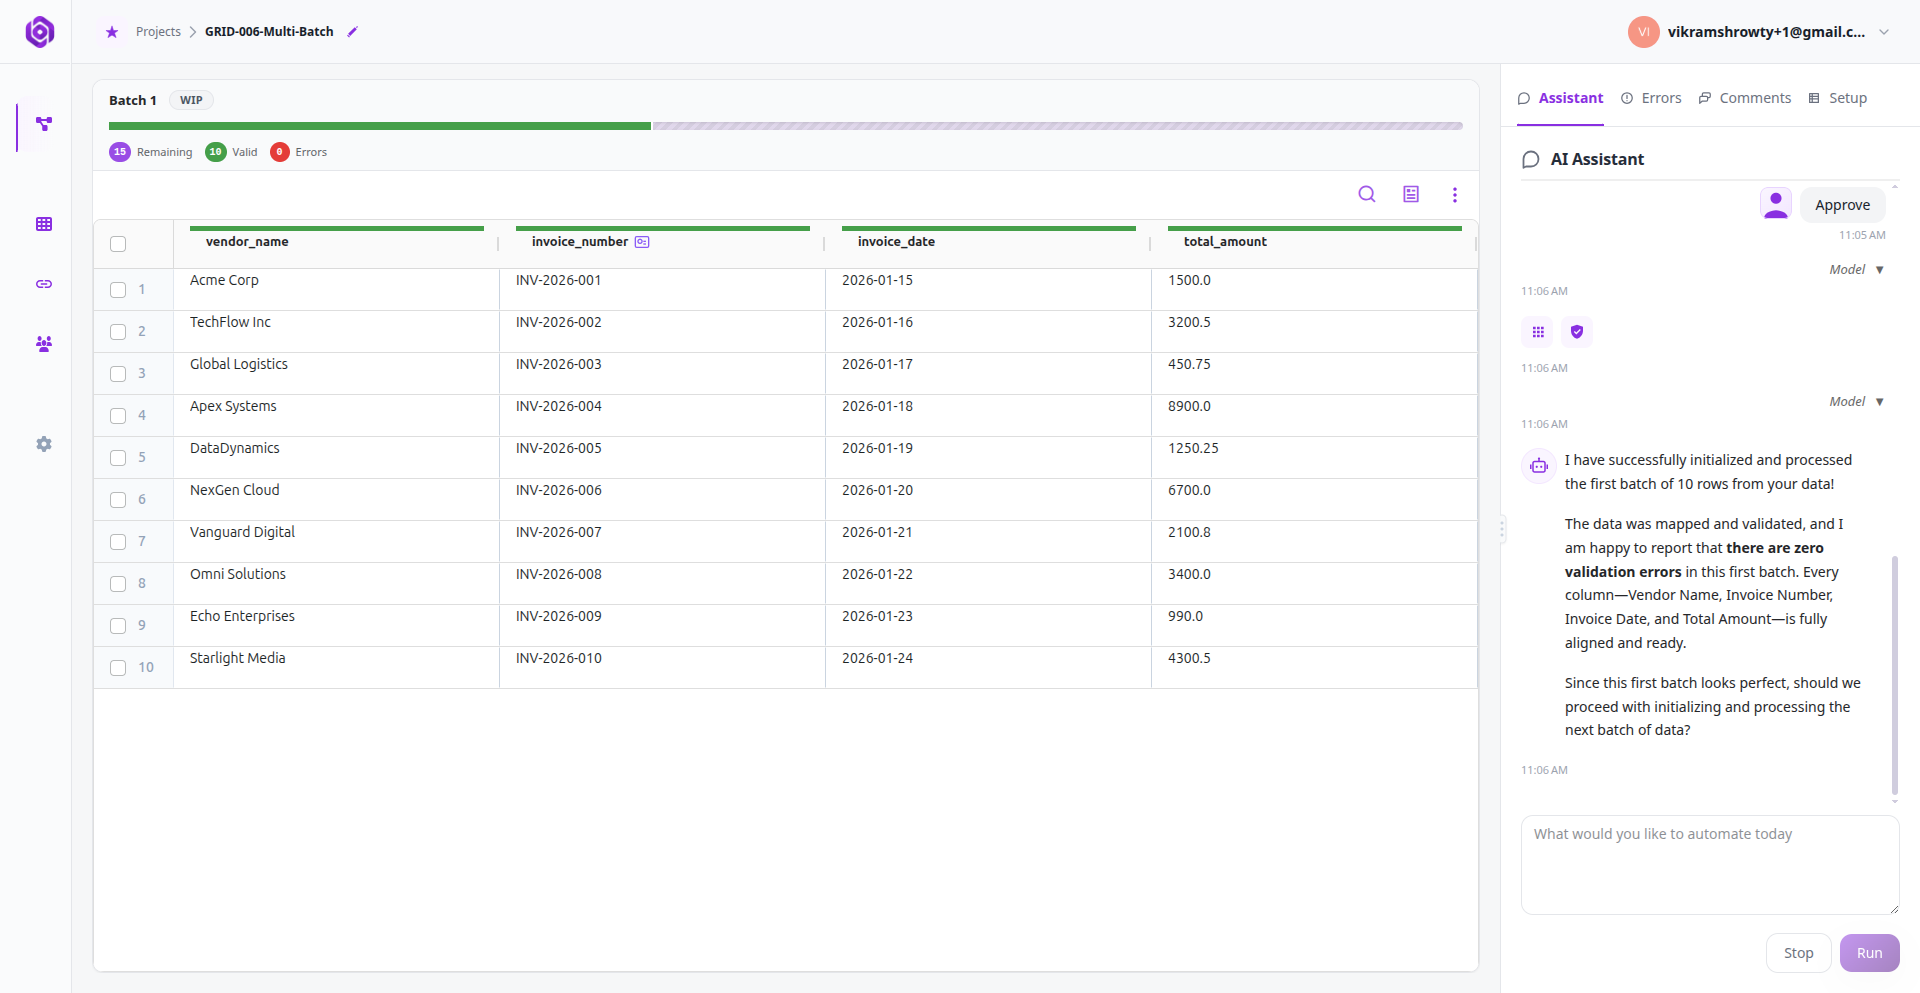
Task: Click the GRID-006-Multi-Batch project title
Action: click(x=269, y=32)
